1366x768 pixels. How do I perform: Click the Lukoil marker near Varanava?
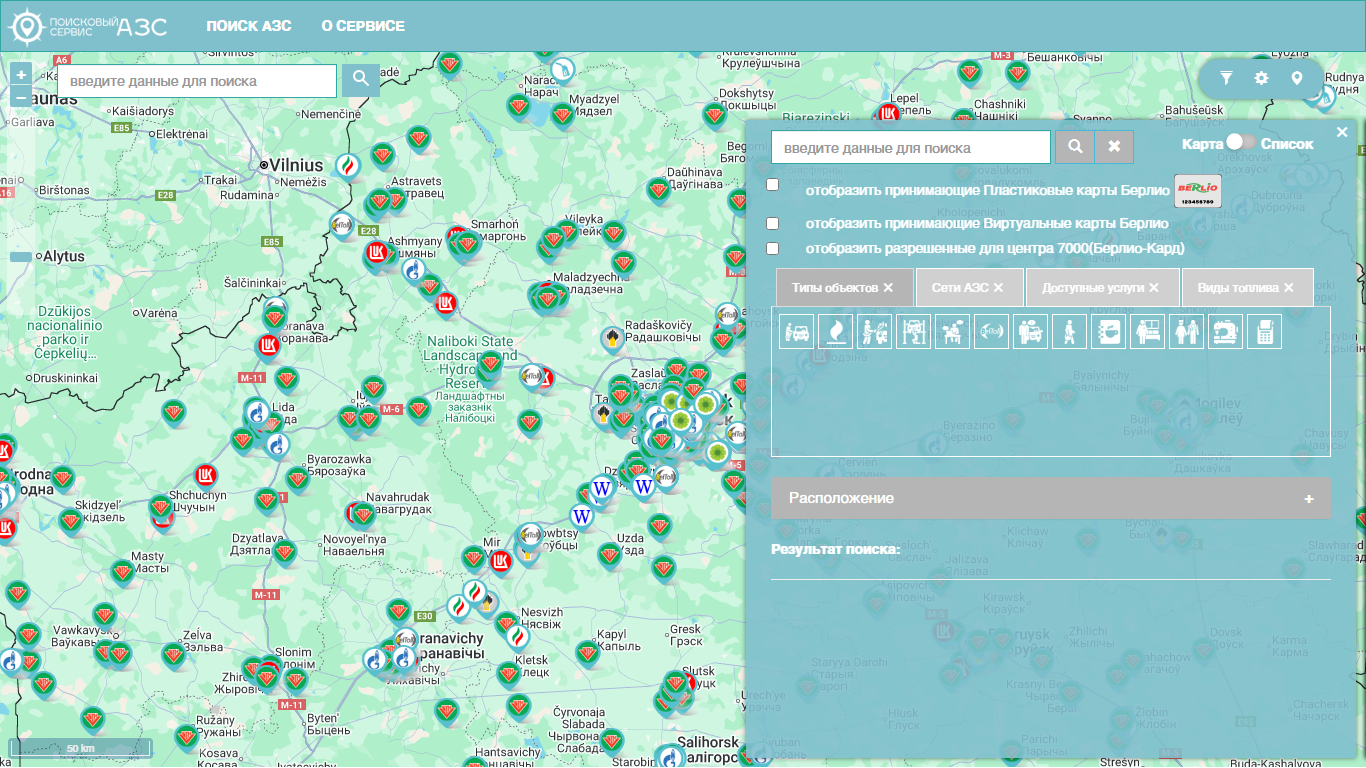(x=267, y=346)
